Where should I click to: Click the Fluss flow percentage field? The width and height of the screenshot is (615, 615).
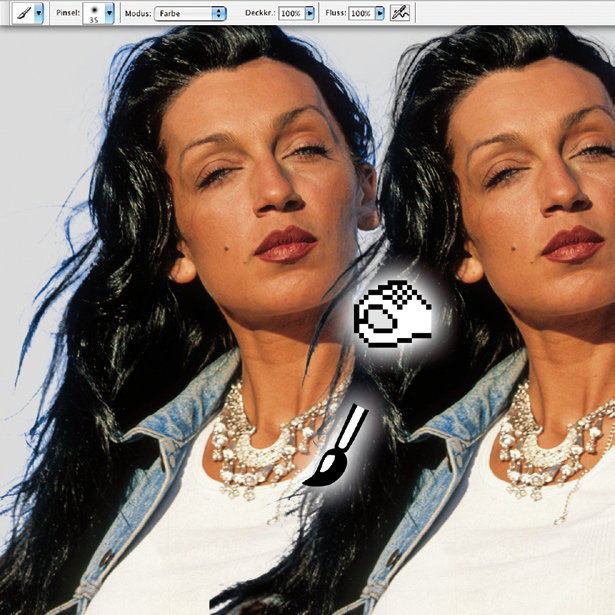(361, 14)
